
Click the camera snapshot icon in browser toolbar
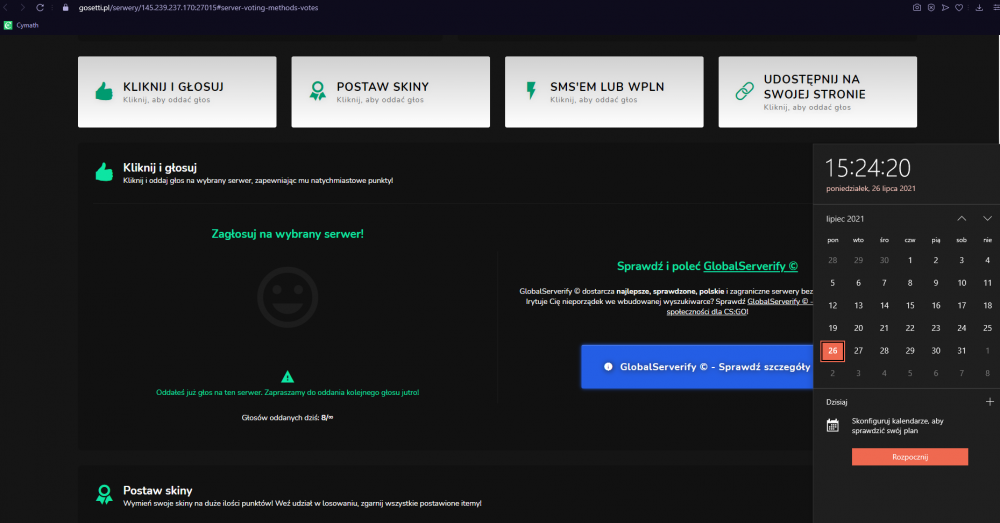click(x=916, y=8)
